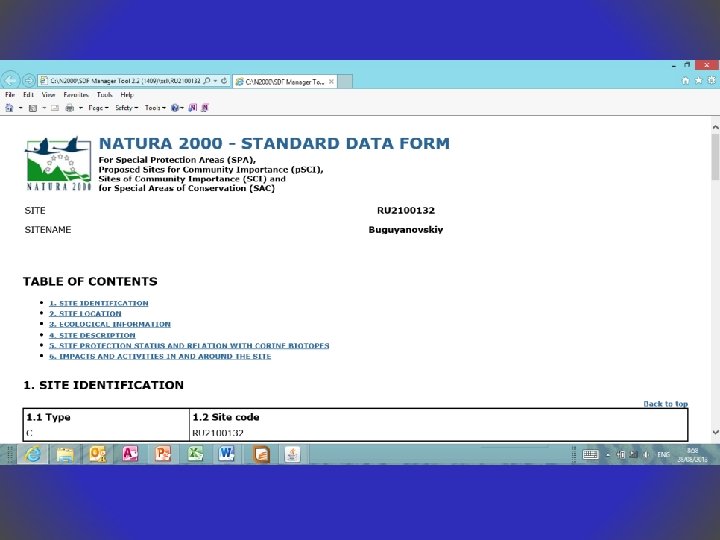Viewport: 720px width, 540px height.
Task: Show hidden tray icons arrow
Action: click(608, 455)
